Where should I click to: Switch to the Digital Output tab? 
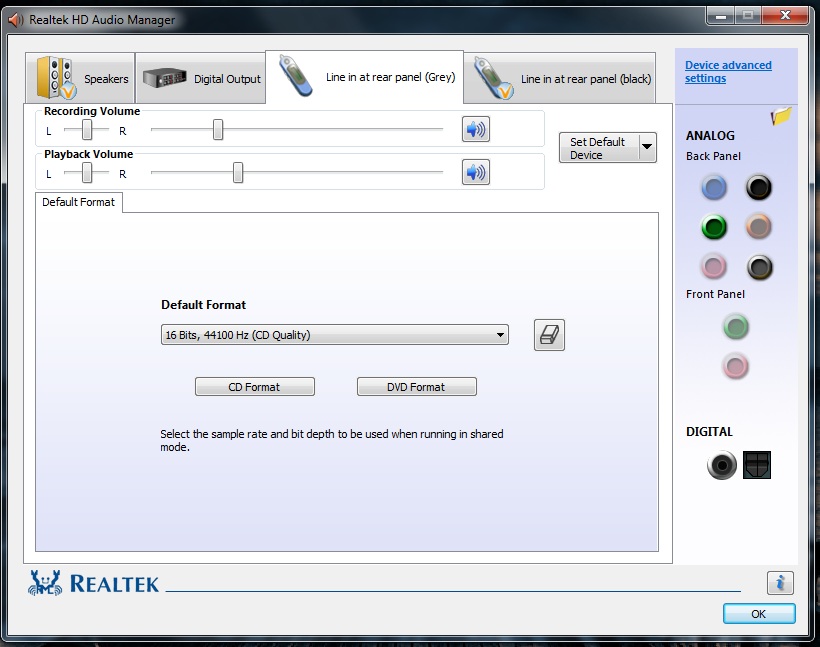tap(201, 78)
